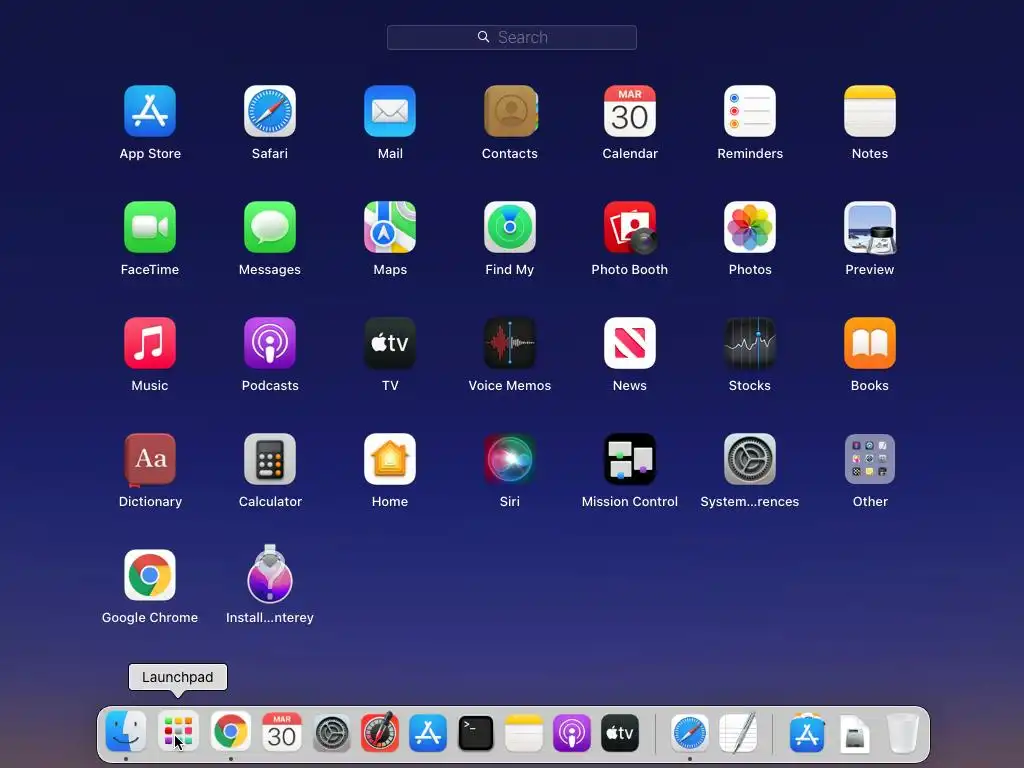Viewport: 1024px width, 768px height.
Task: Launch the News app
Action: tap(630, 343)
